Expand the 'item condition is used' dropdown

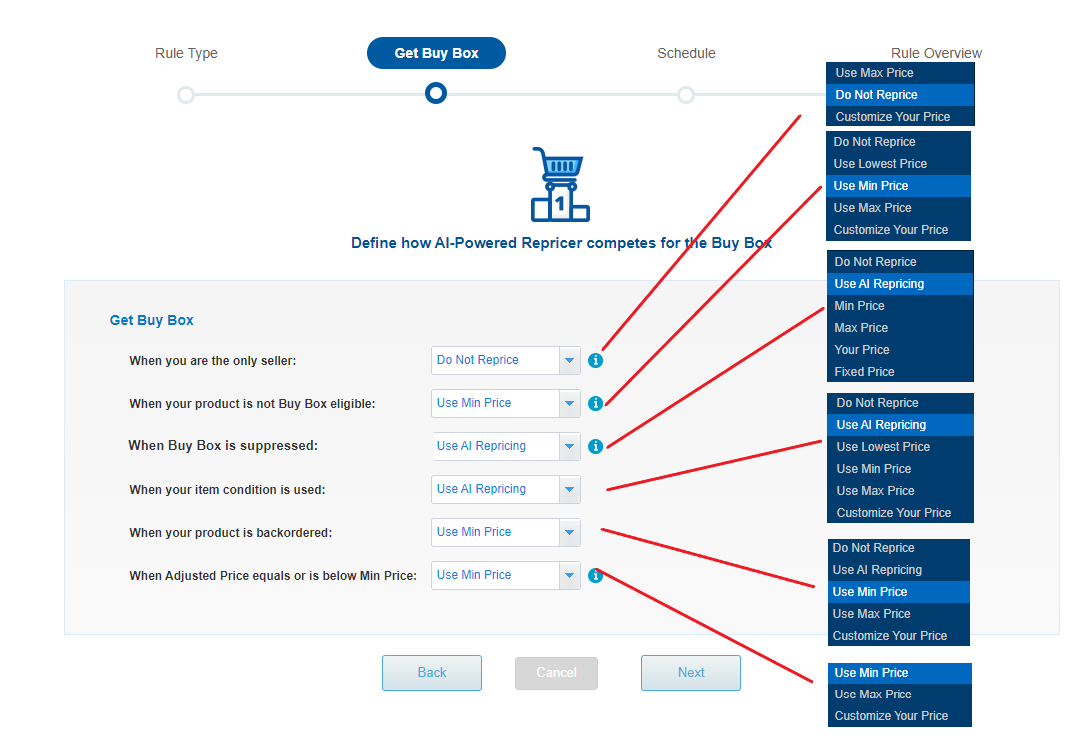505,490
